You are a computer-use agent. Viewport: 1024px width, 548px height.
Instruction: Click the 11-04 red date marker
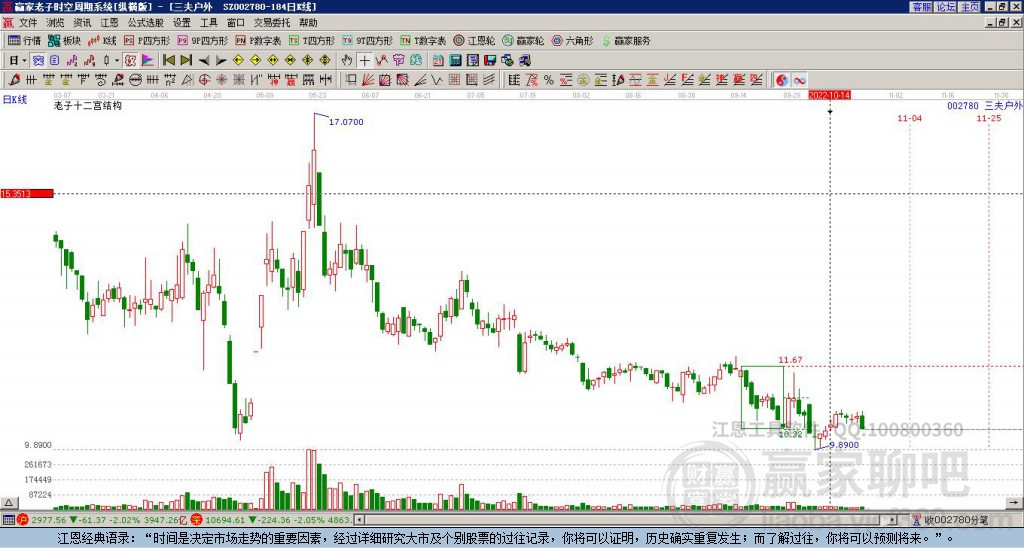pos(910,118)
